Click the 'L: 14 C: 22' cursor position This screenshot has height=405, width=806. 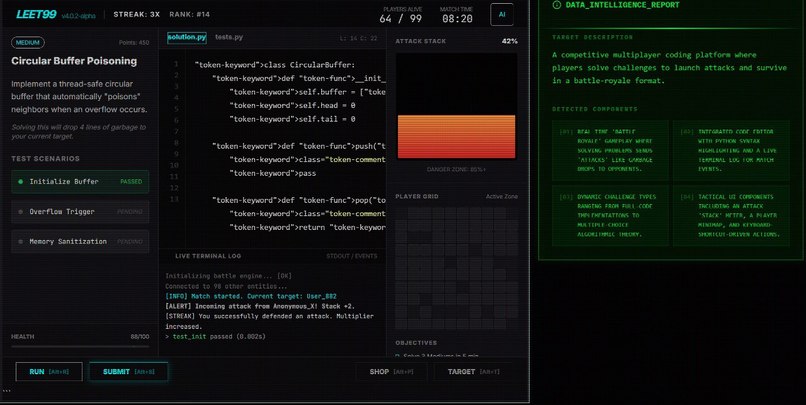[358, 39]
